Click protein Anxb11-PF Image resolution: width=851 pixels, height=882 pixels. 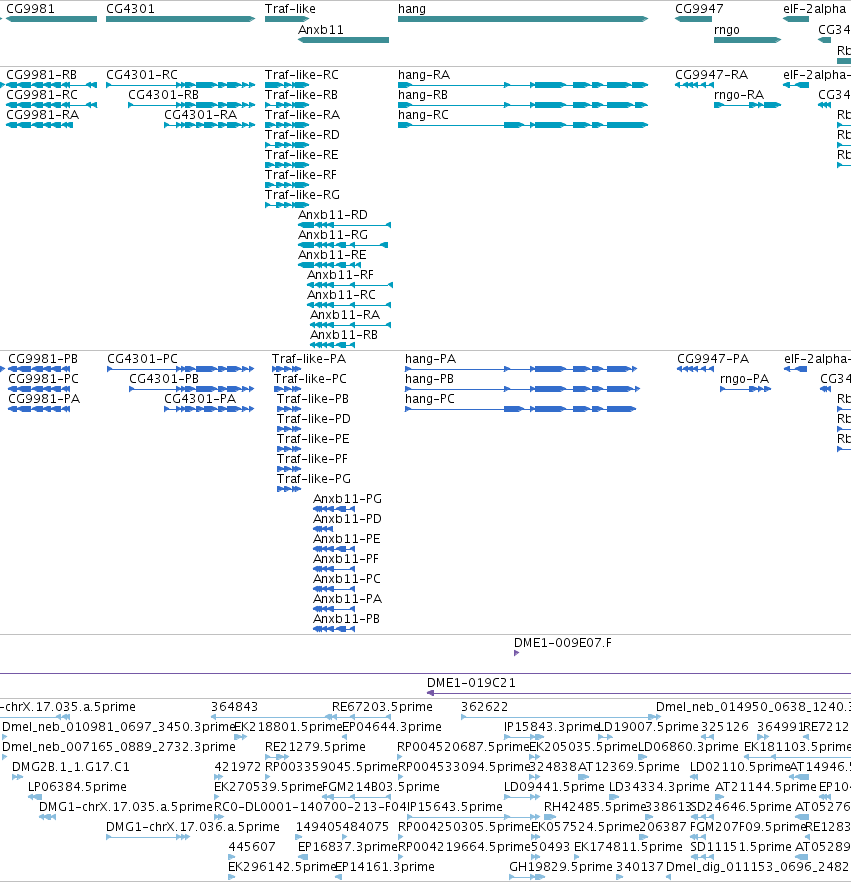(334, 569)
